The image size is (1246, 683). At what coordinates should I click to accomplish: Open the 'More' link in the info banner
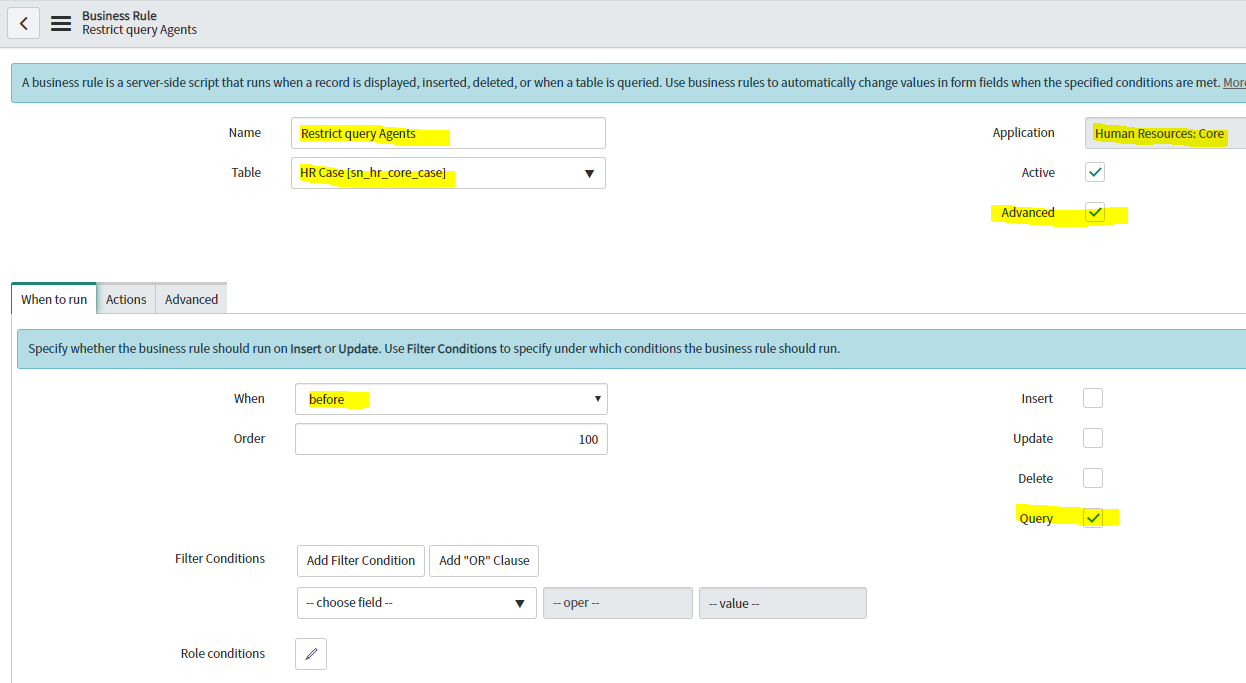[x=1234, y=82]
